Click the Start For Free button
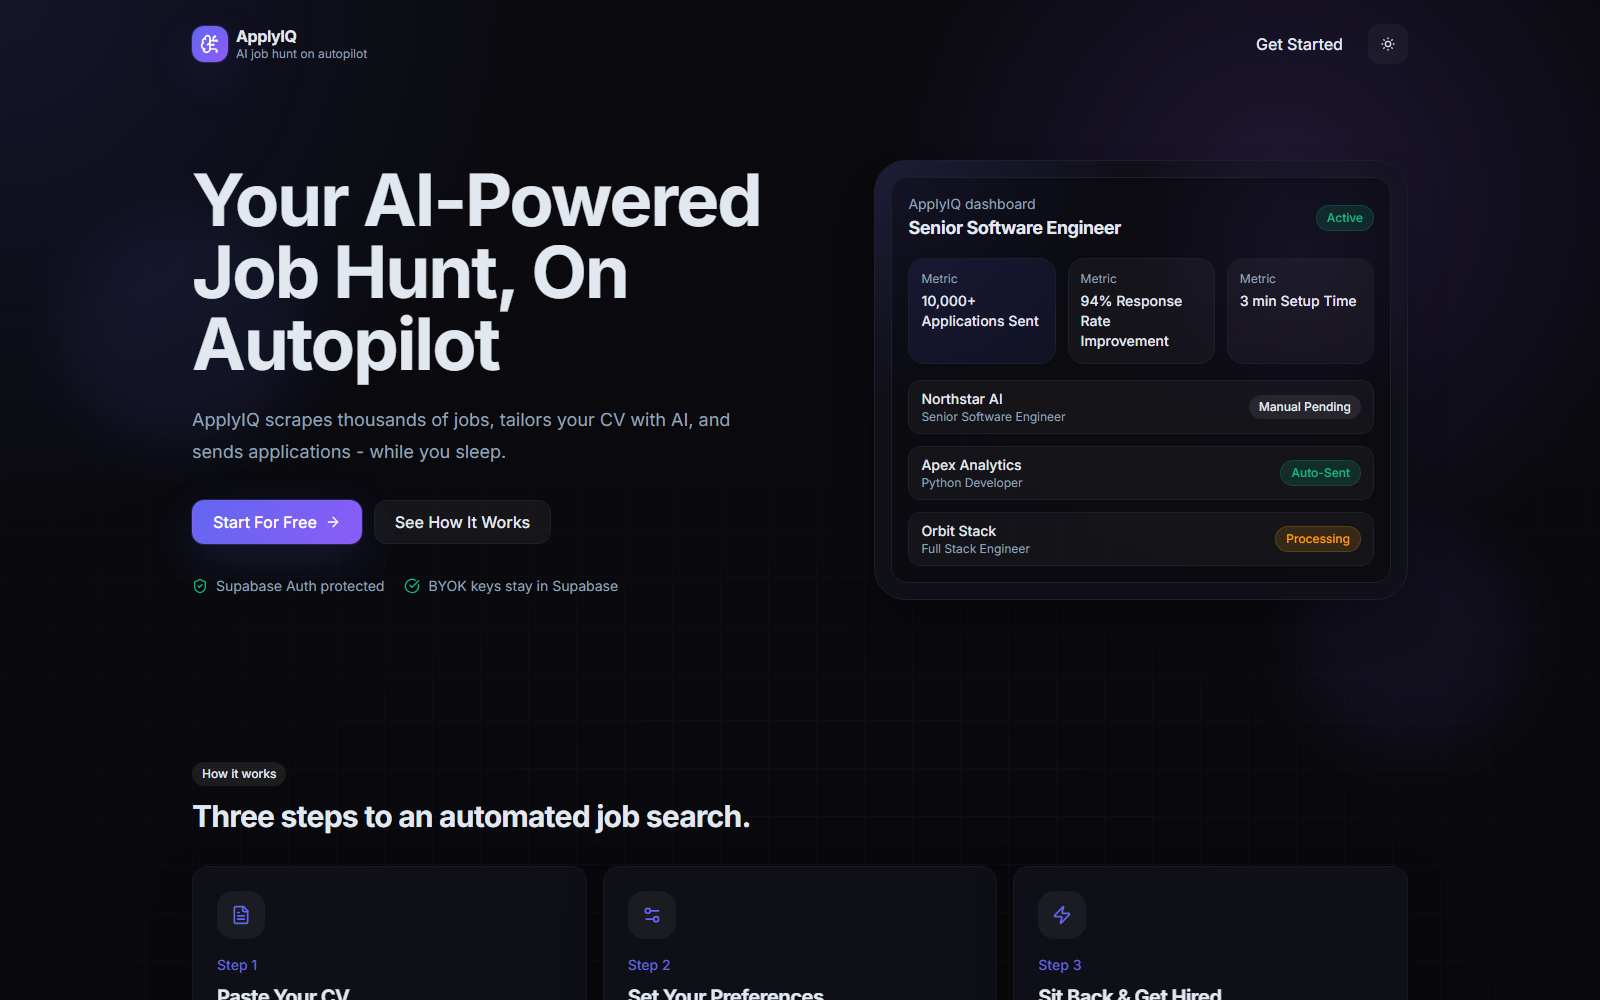 click(277, 522)
